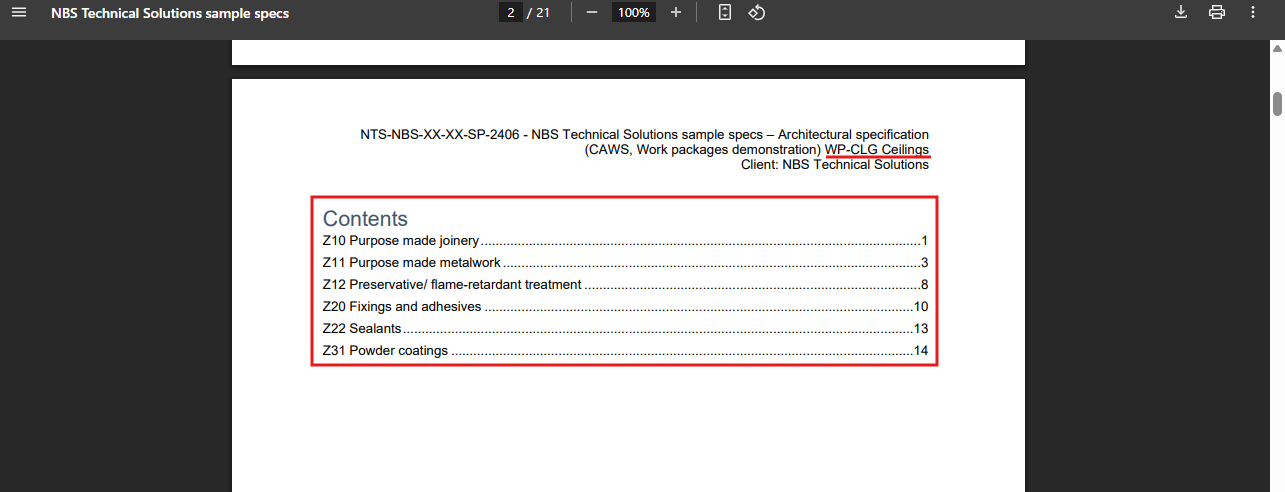Image resolution: width=1285 pixels, height=492 pixels.
Task: Click page number 10 for Fixings and adhesives
Action: coord(921,307)
